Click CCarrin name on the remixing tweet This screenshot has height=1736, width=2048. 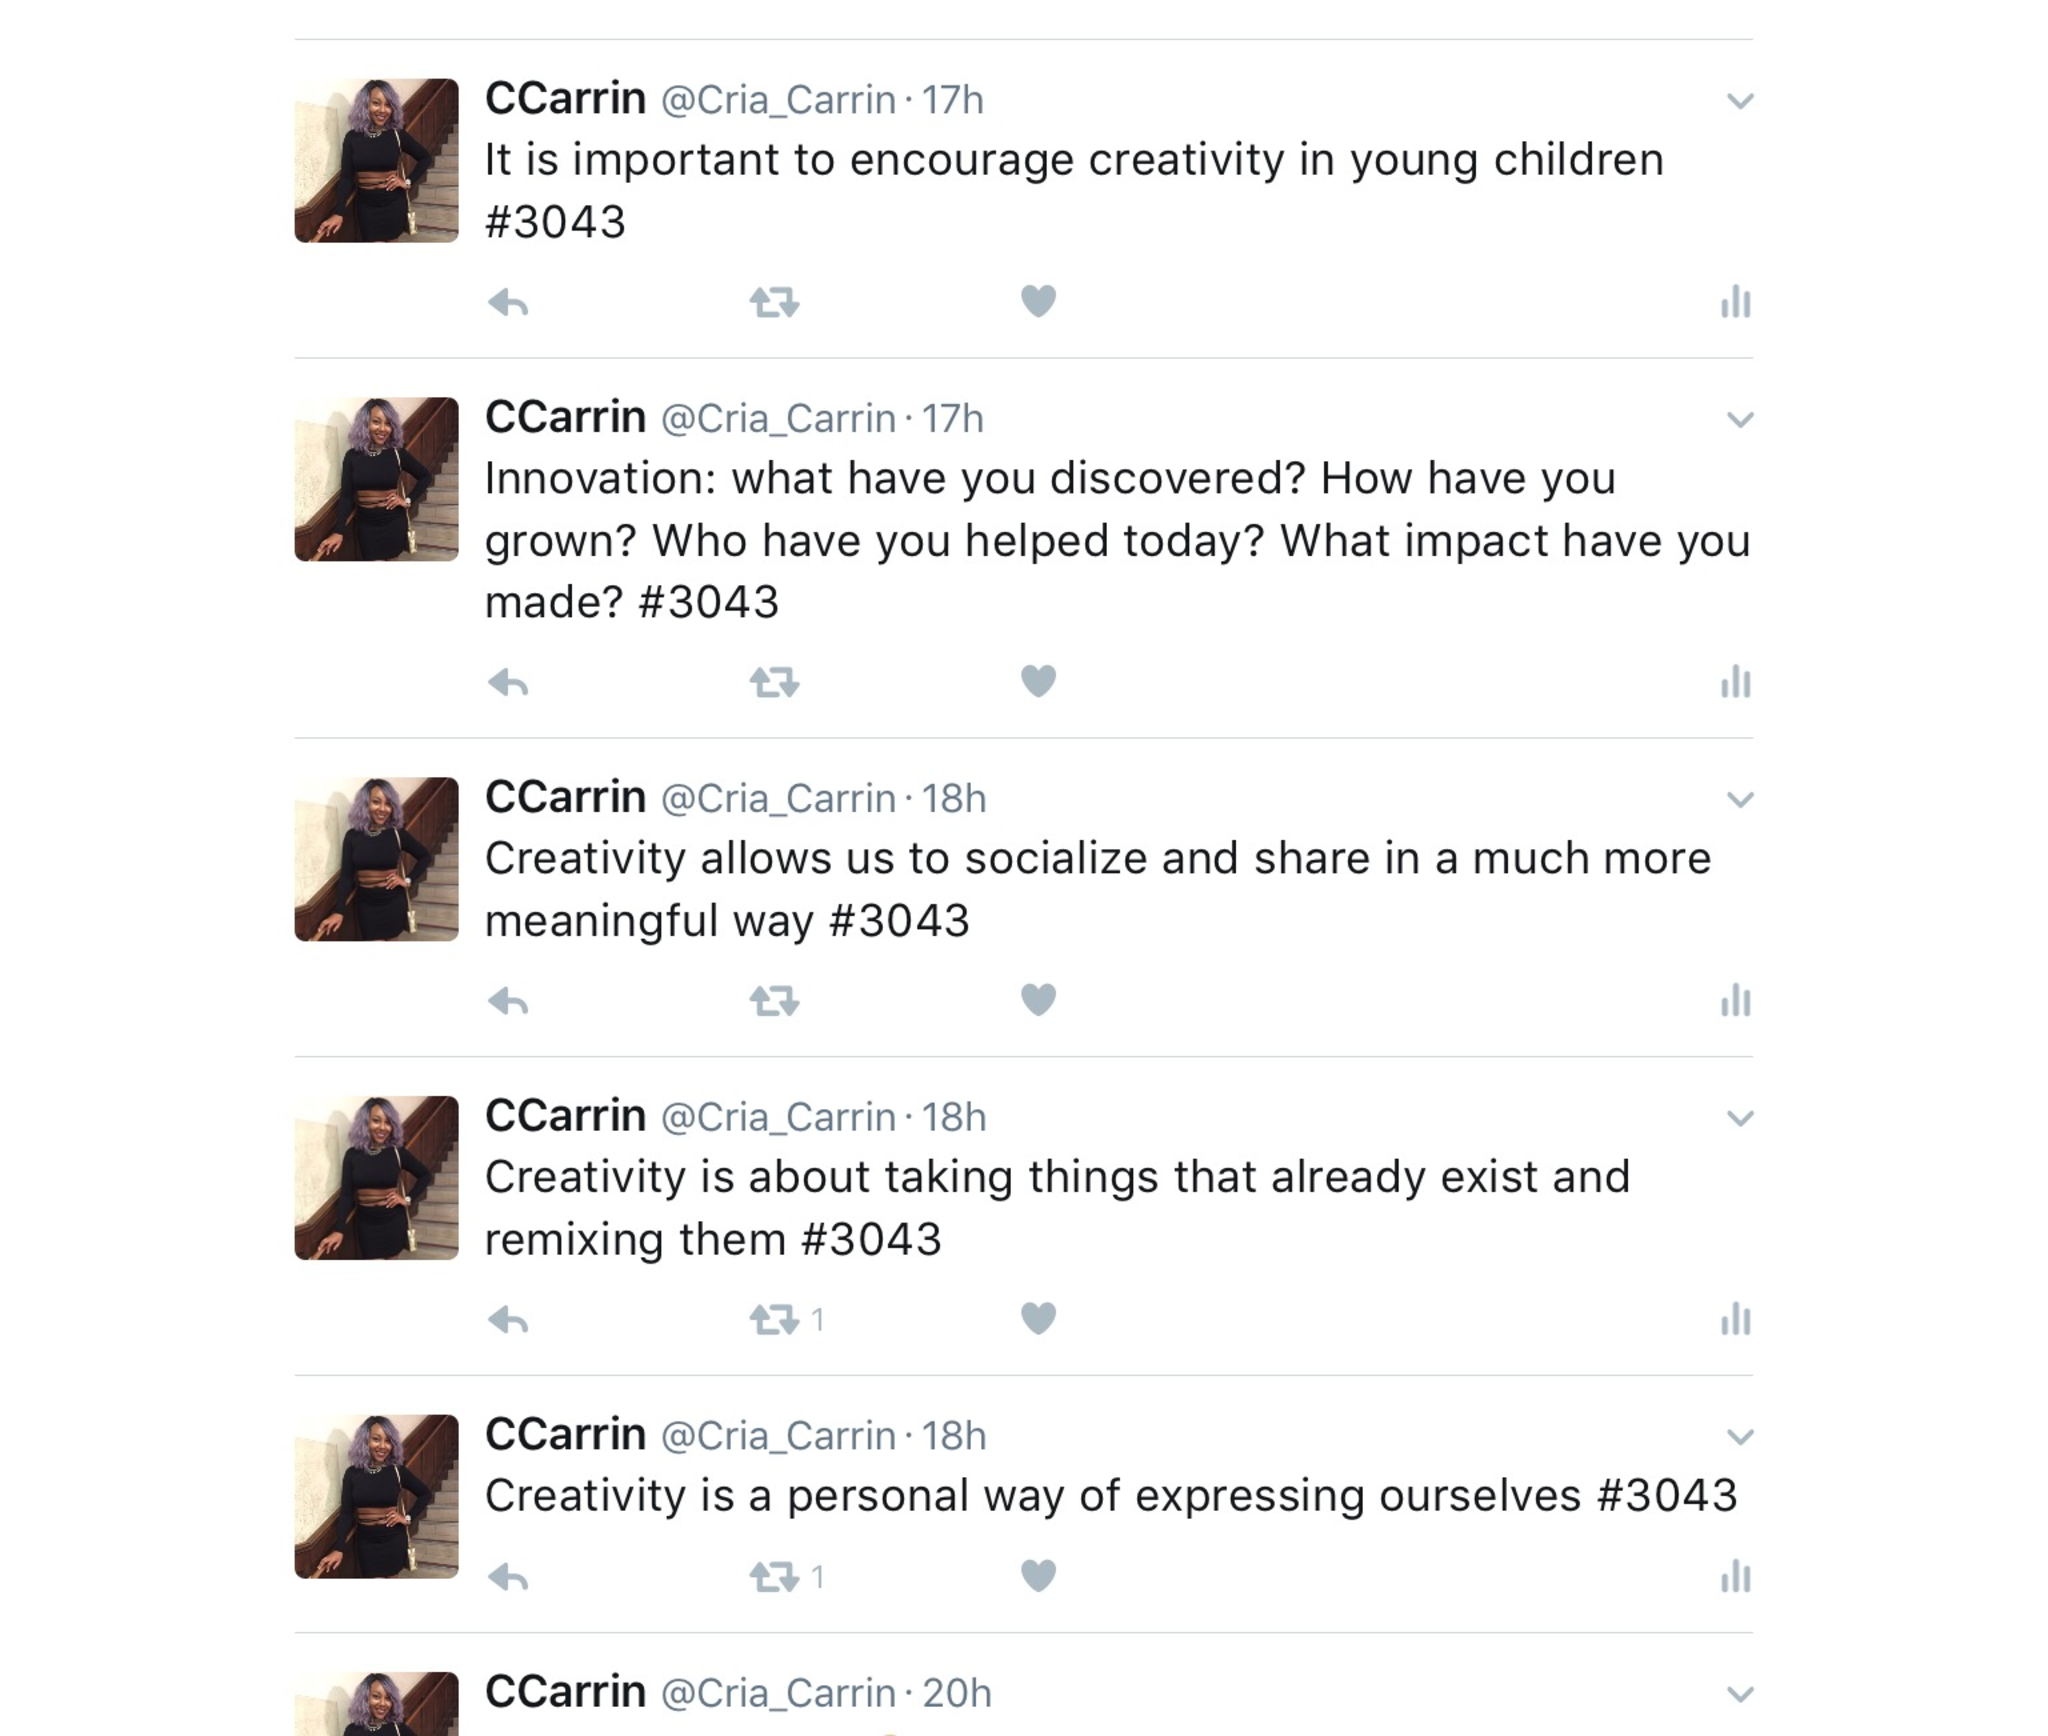coord(565,1116)
